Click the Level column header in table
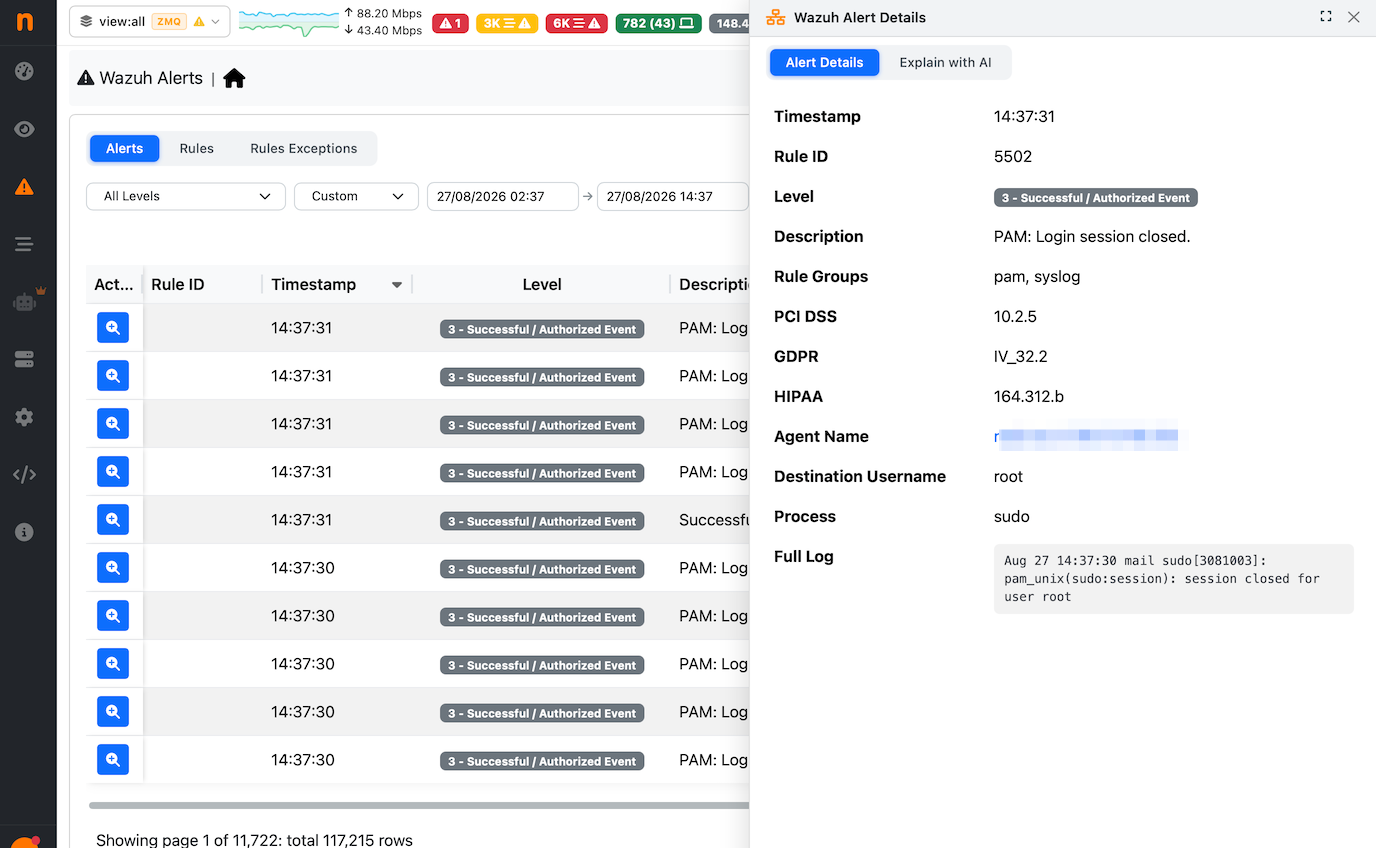The width and height of the screenshot is (1376, 848). pyautogui.click(x=542, y=285)
